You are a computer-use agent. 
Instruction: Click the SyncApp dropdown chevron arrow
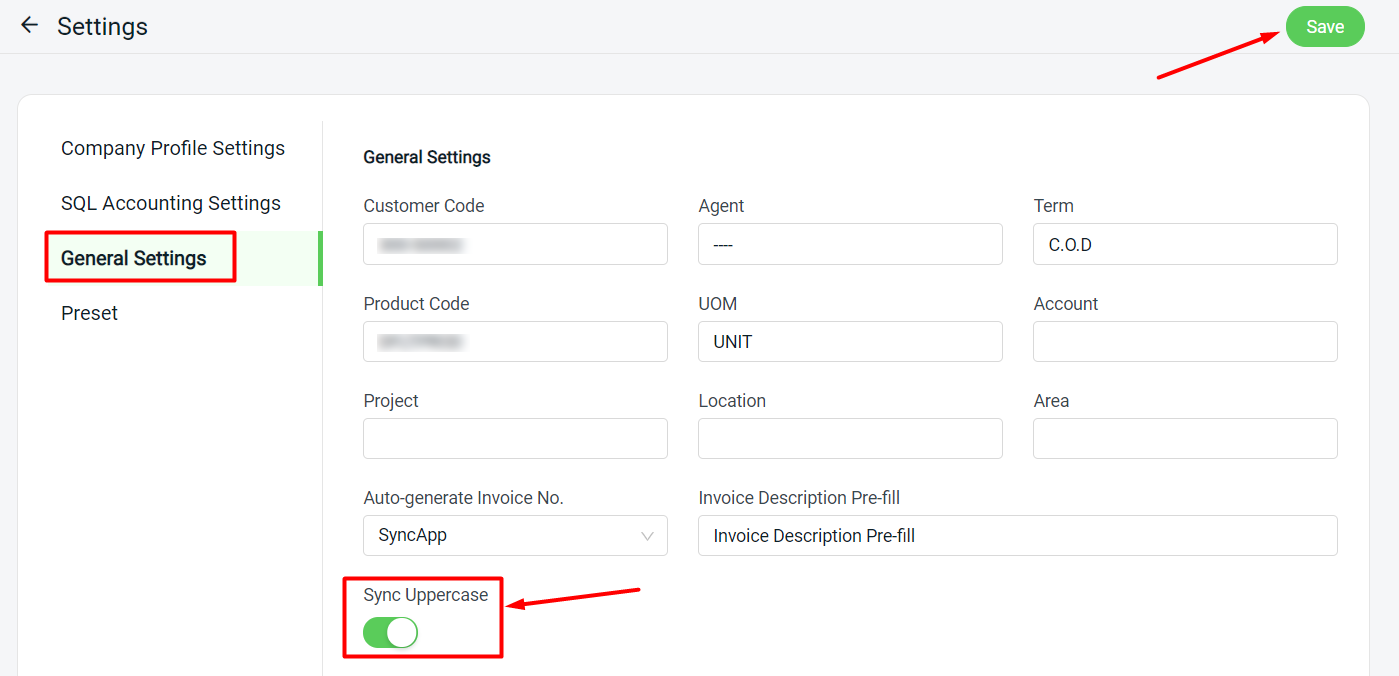click(x=647, y=536)
